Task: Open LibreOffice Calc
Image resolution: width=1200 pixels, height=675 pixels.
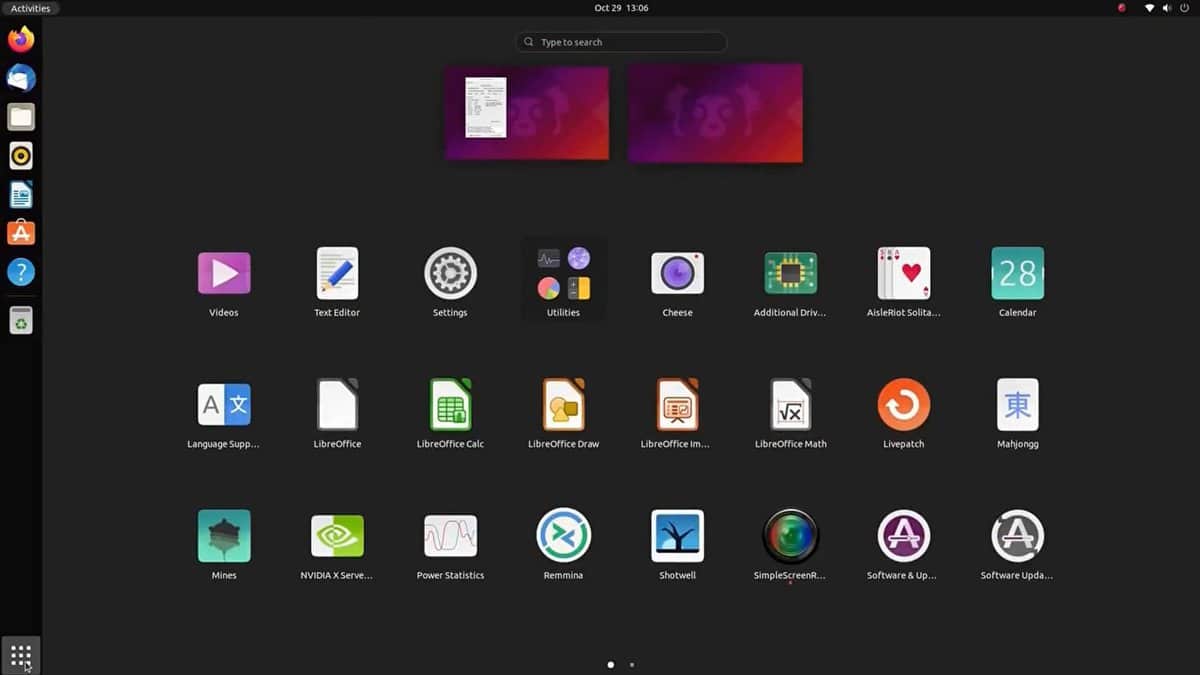Action: [x=450, y=404]
